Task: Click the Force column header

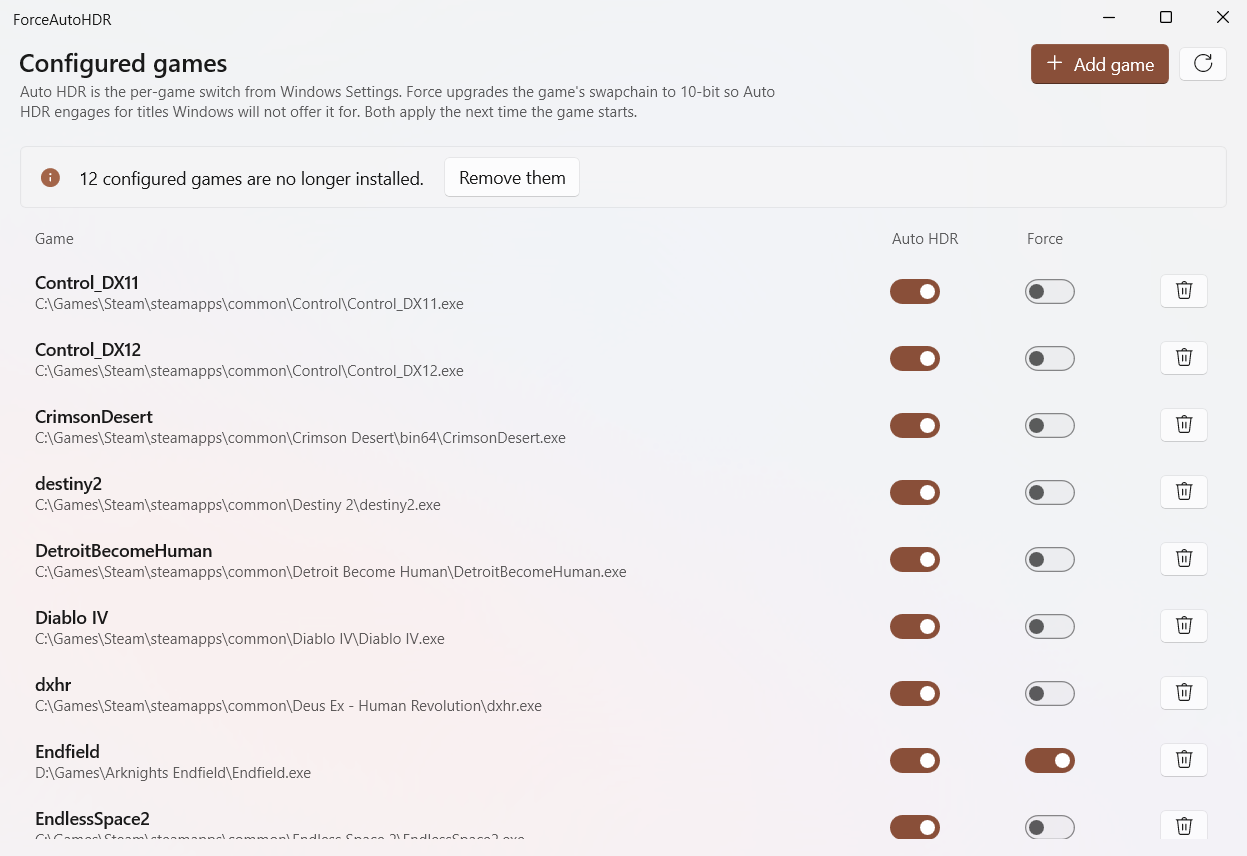Action: [1045, 239]
